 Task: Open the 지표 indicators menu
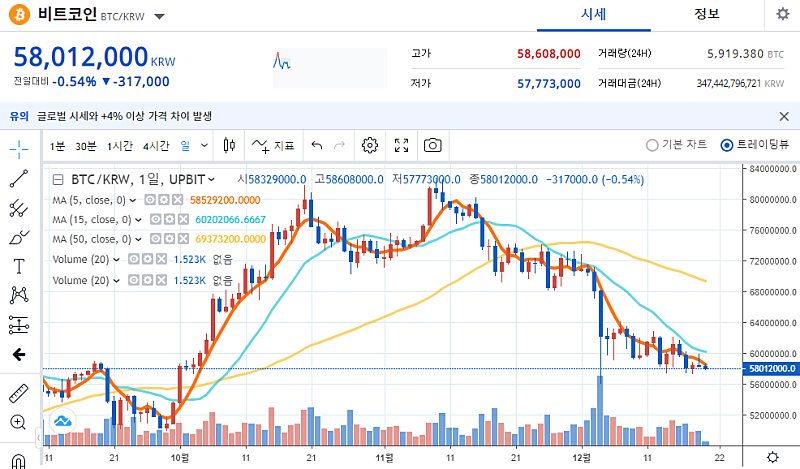pyautogui.click(x=273, y=146)
